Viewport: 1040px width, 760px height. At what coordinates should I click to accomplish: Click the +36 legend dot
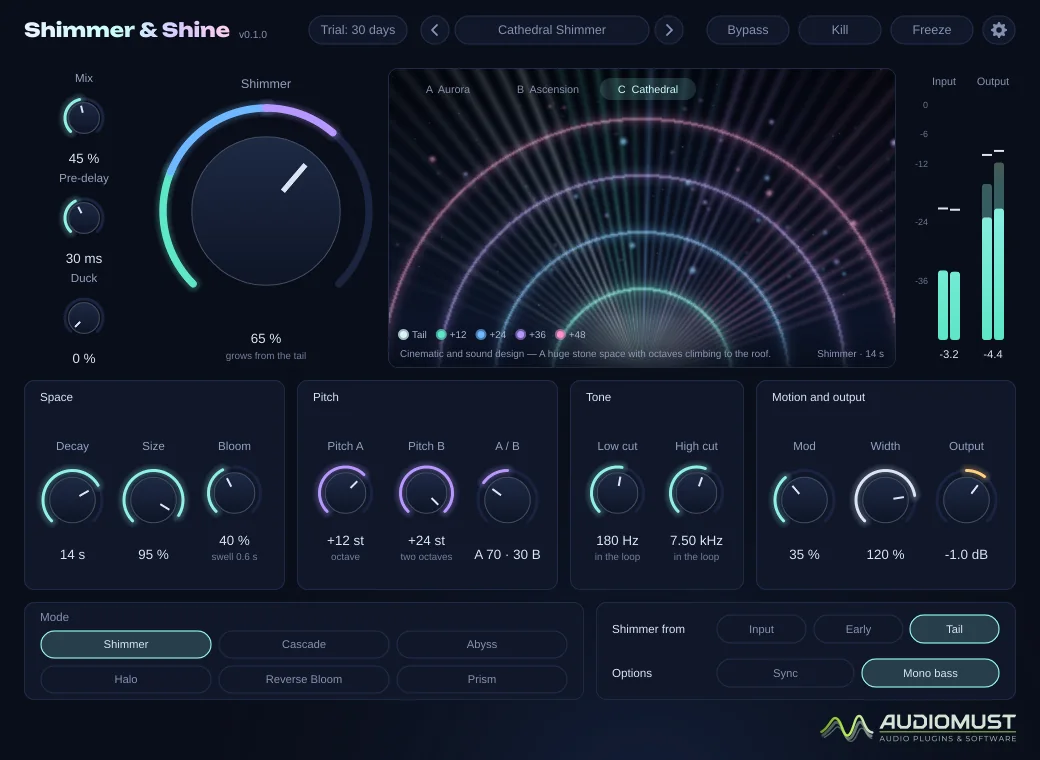tap(521, 334)
